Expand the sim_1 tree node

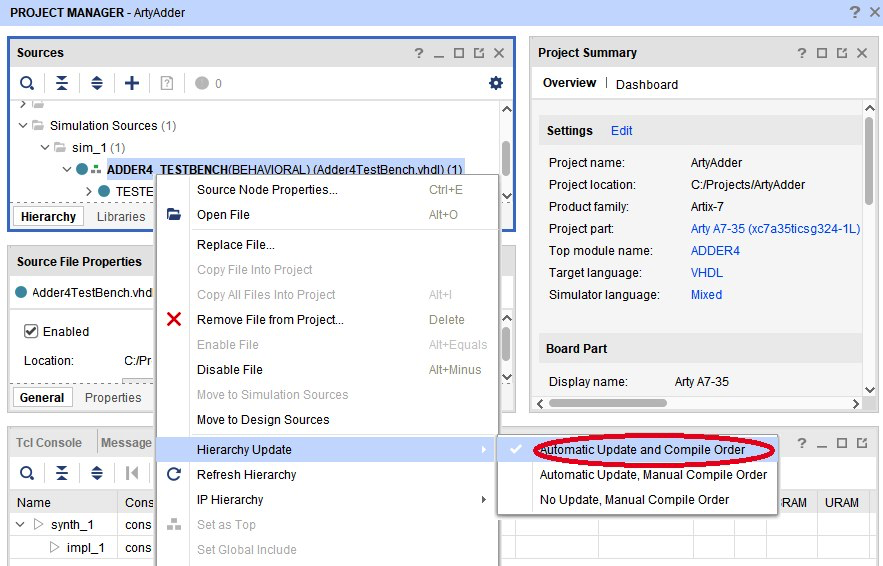click(46, 148)
